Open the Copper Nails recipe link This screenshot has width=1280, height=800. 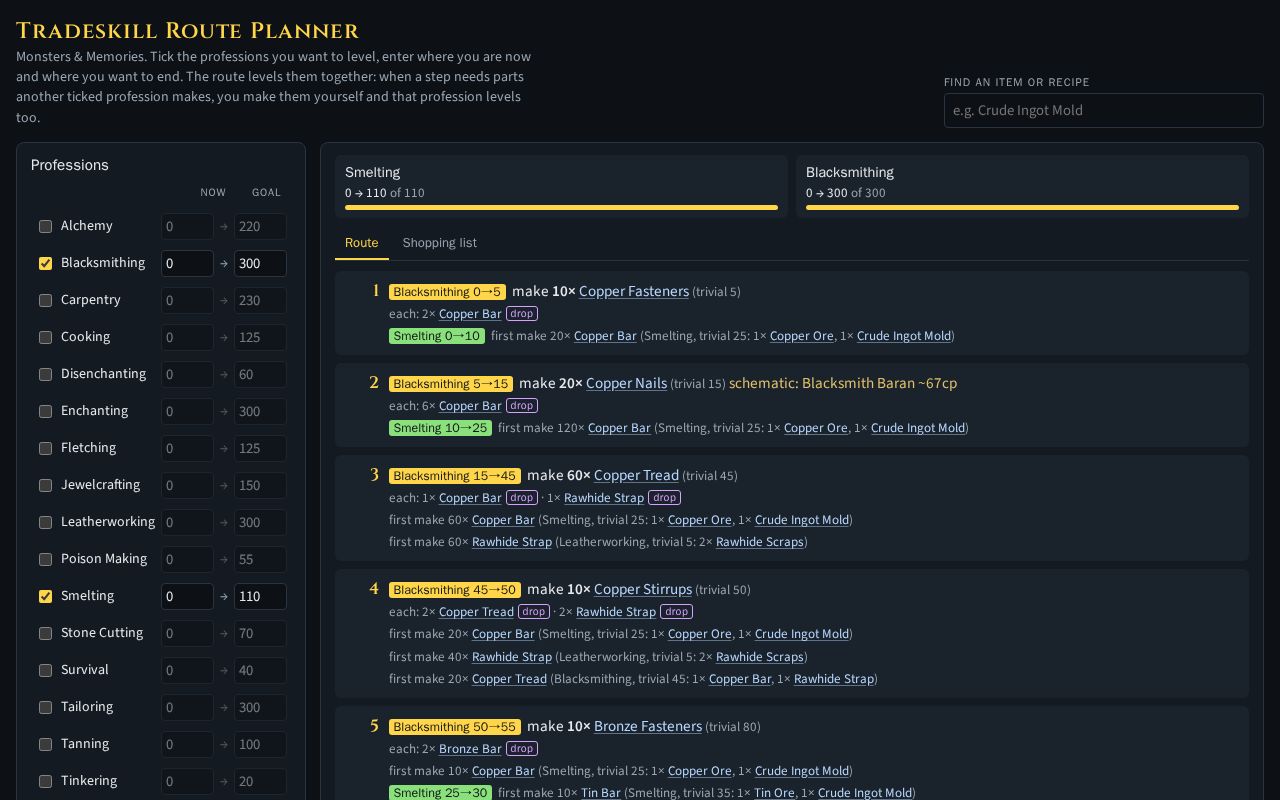pos(626,383)
